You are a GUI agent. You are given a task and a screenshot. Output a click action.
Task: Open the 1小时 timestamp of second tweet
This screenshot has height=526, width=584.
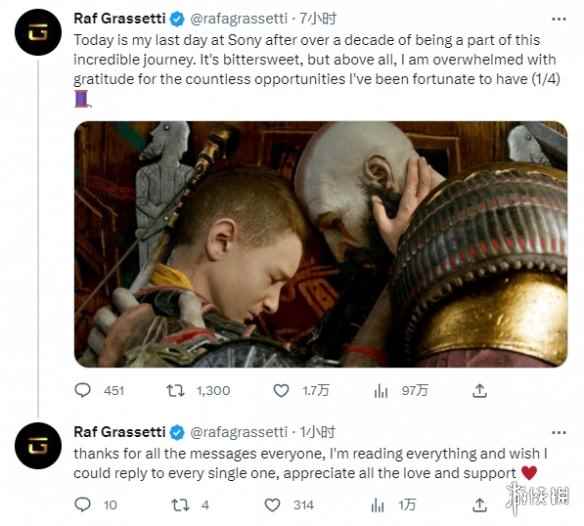pyautogui.click(x=318, y=432)
